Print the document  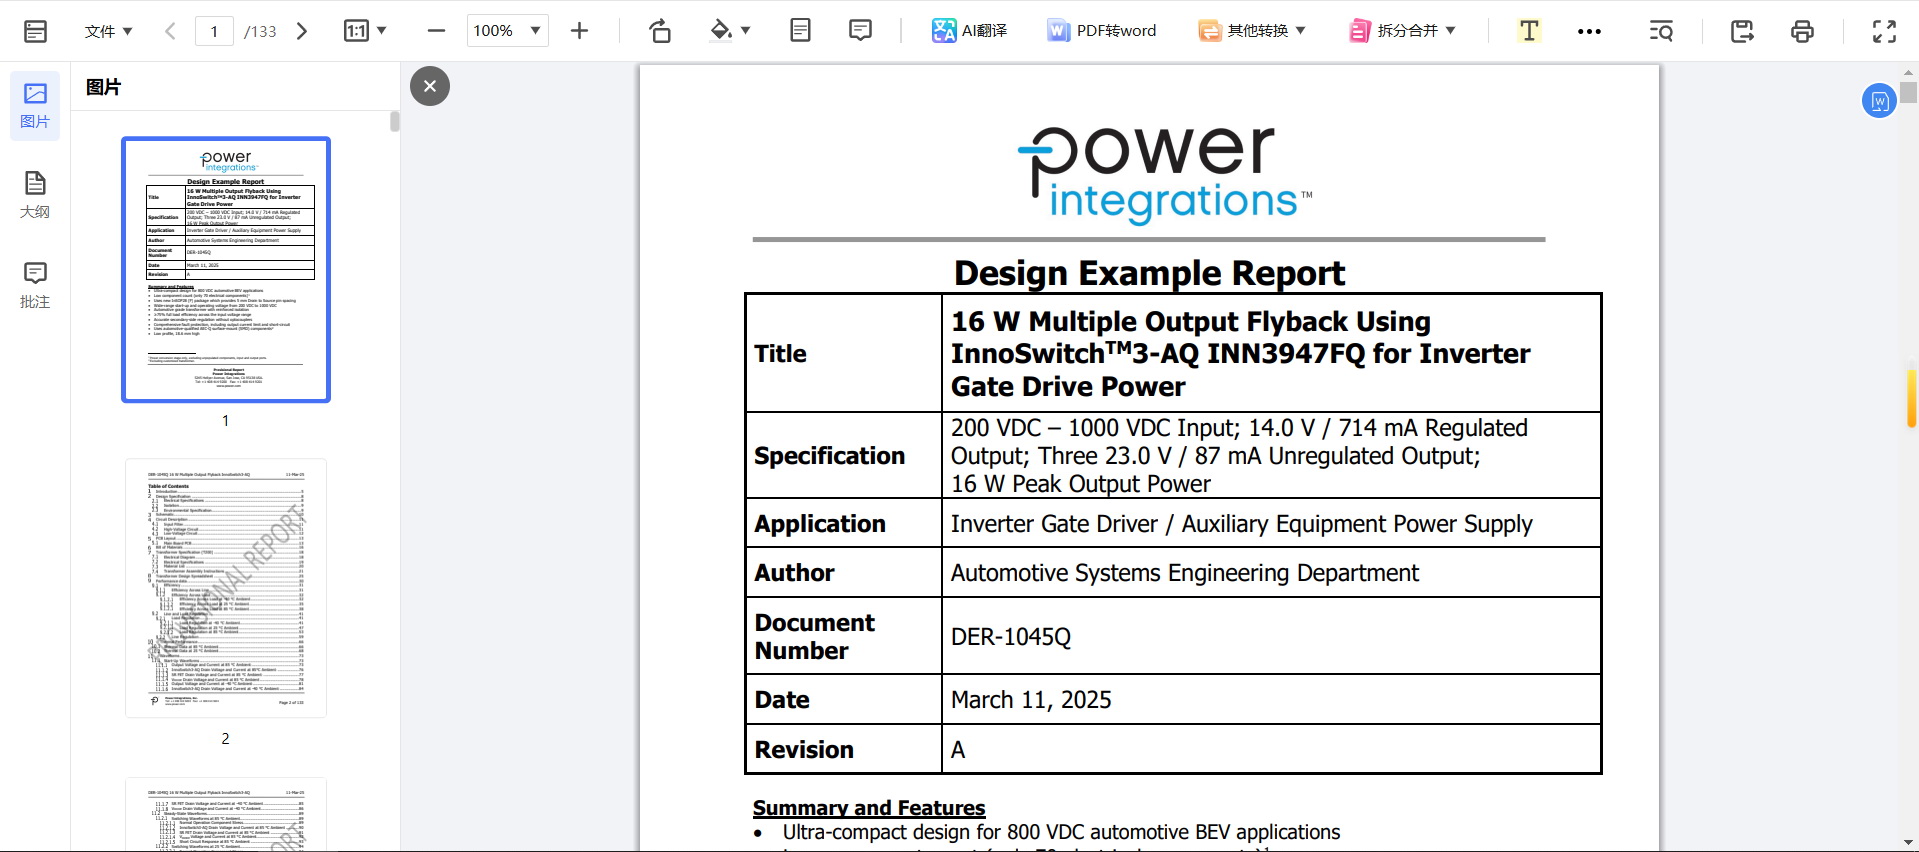1802,31
